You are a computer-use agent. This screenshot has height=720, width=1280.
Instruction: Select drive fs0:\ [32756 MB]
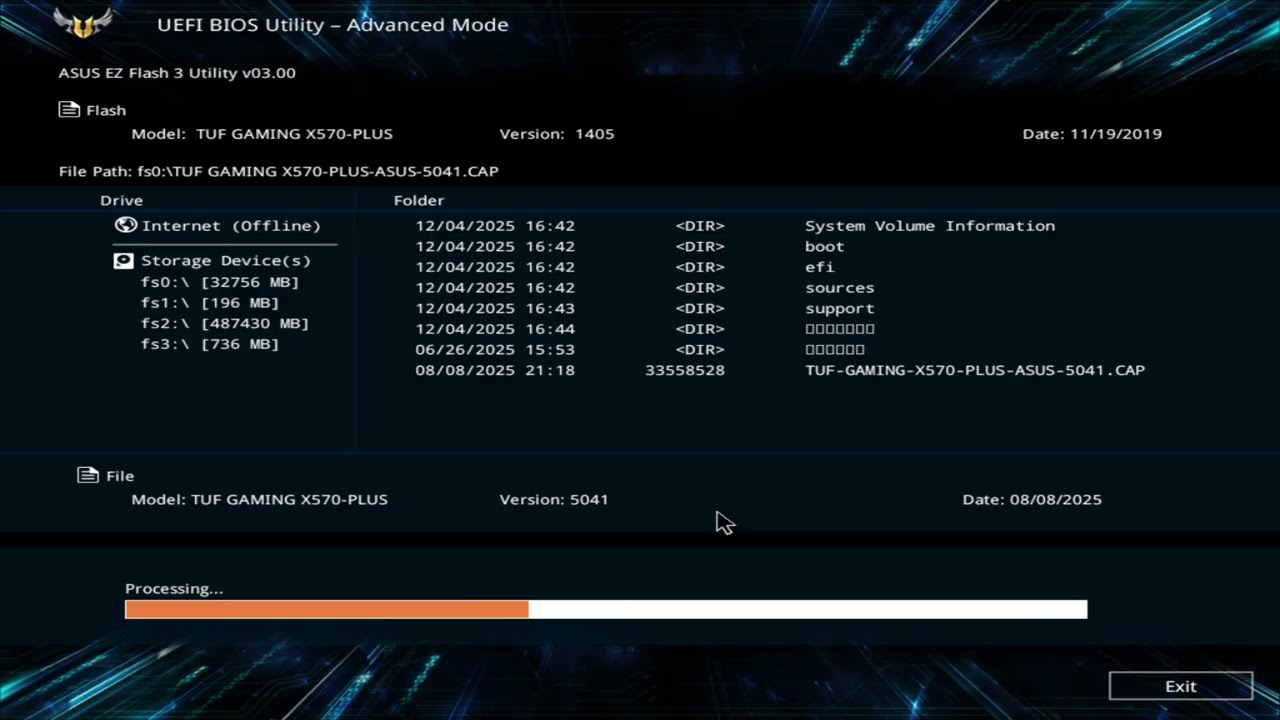[x=220, y=282]
